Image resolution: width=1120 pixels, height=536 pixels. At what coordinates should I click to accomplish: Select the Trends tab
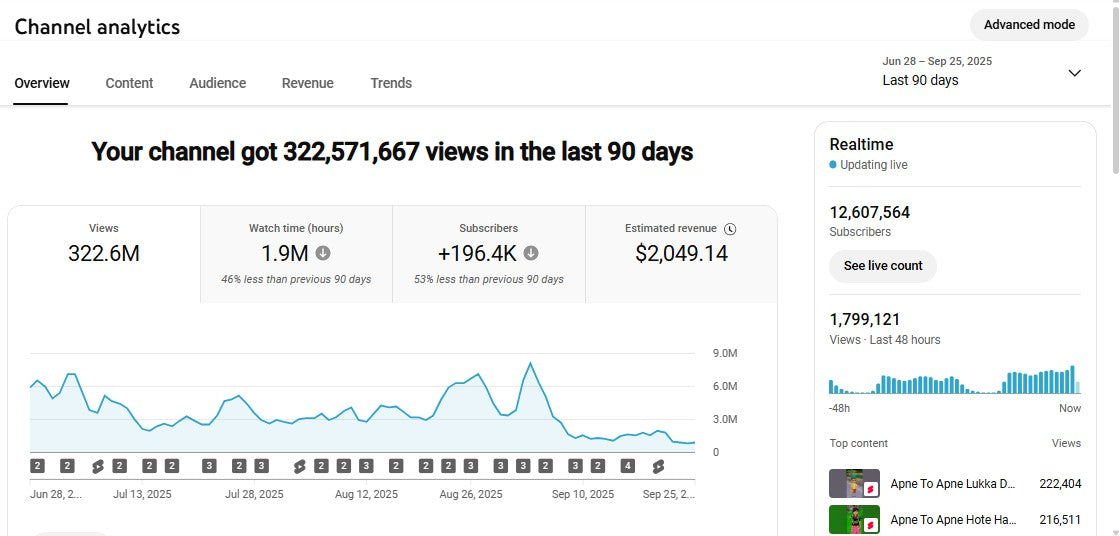tap(391, 83)
